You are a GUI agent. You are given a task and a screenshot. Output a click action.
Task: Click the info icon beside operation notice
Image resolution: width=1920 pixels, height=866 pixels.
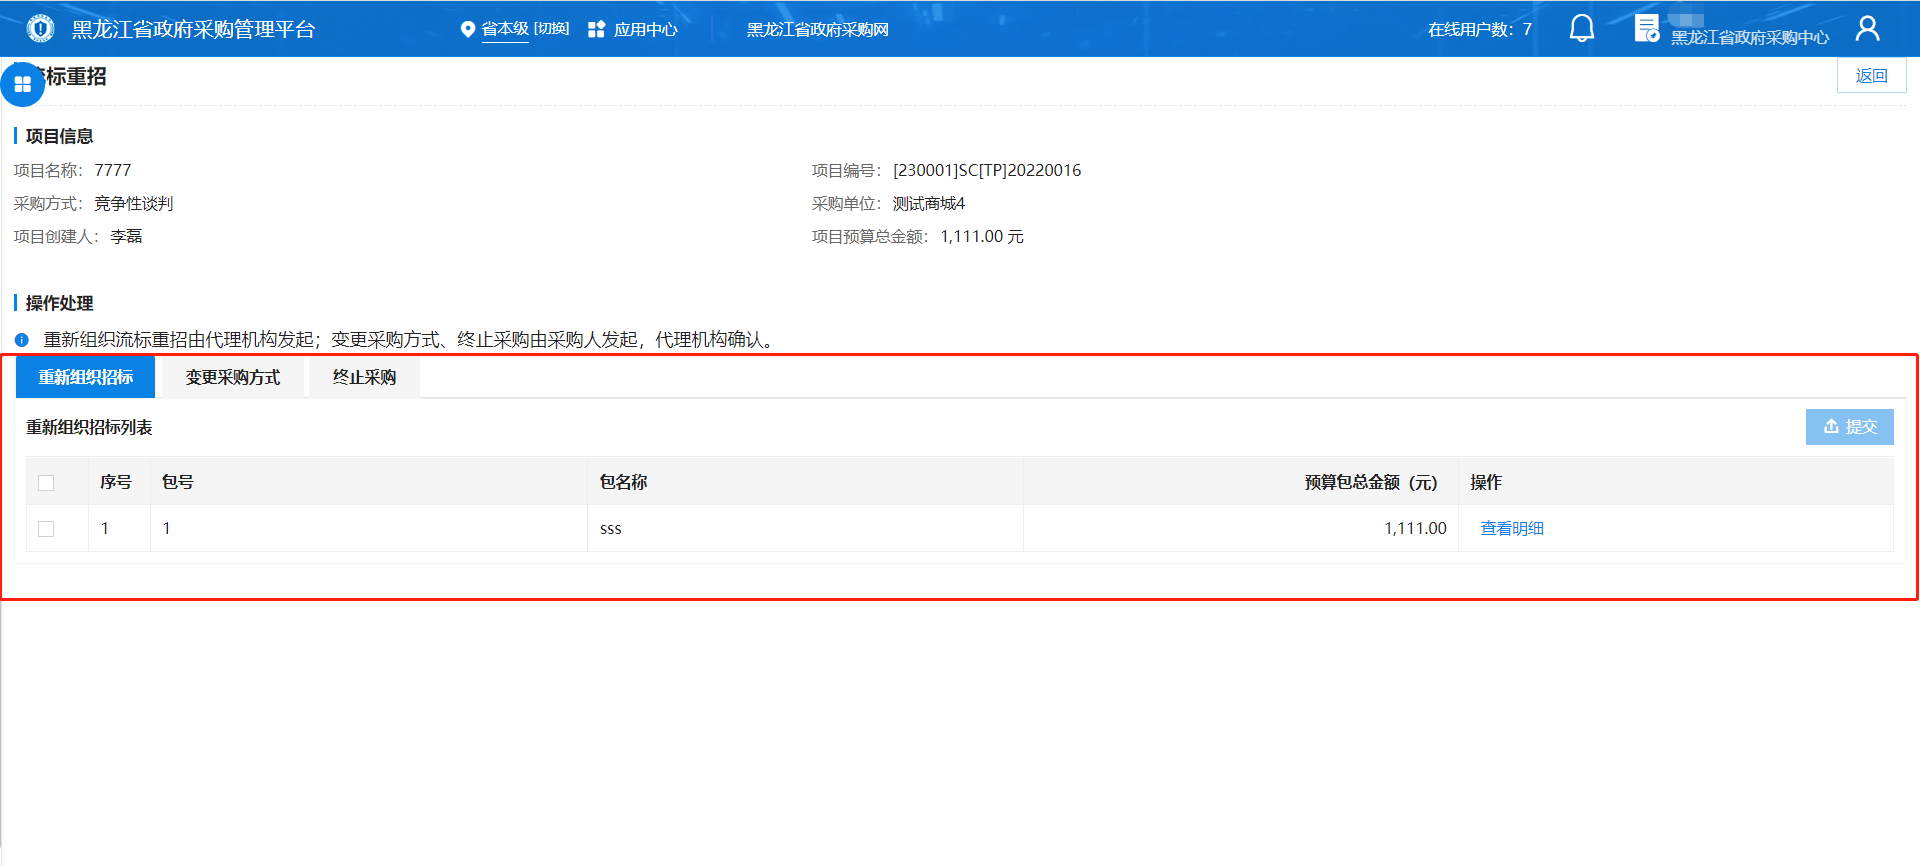tap(22, 340)
